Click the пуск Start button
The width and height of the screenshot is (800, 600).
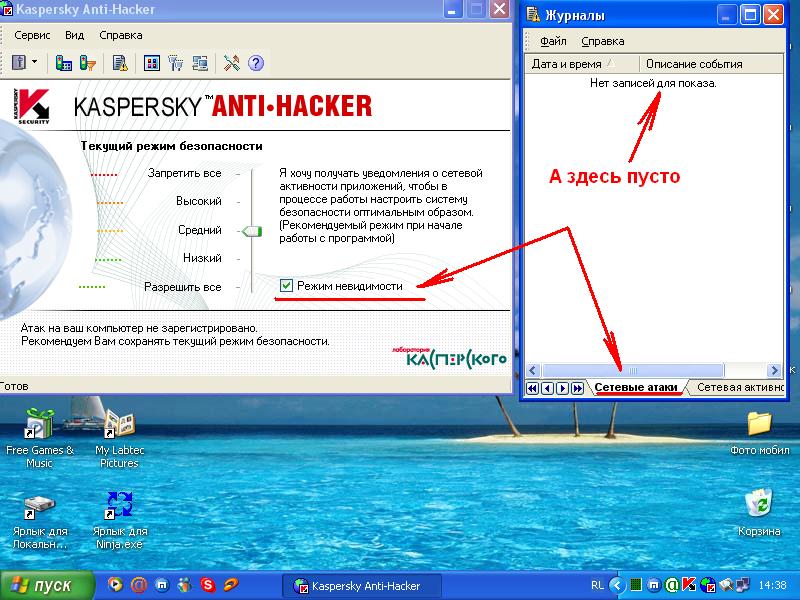(42, 585)
